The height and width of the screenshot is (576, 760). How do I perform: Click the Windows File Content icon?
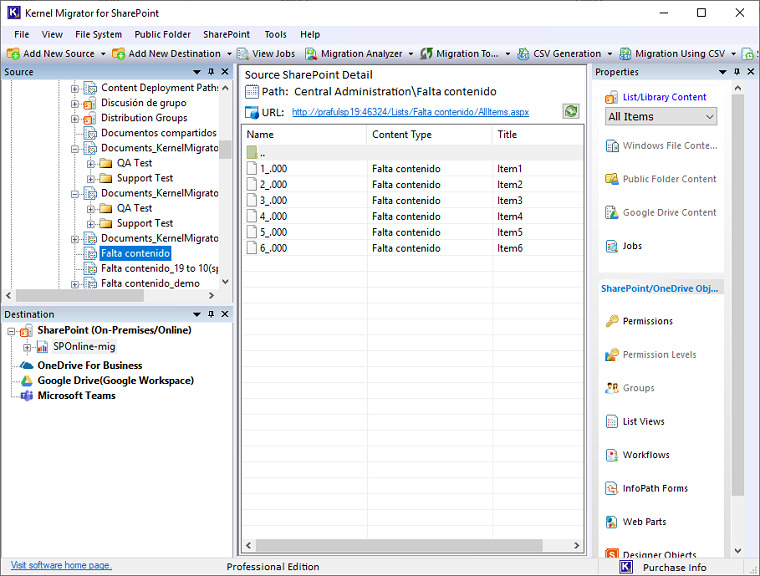612,145
